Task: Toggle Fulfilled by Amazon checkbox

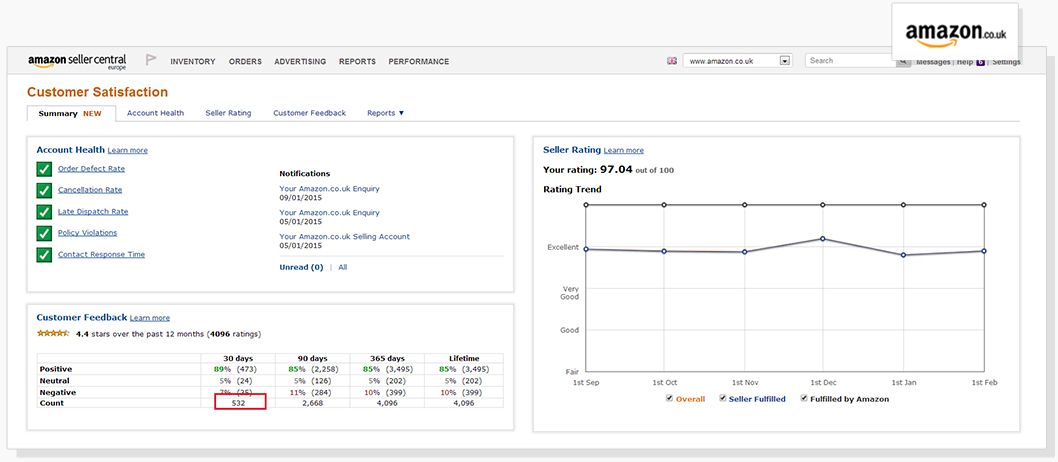Action: pos(803,399)
